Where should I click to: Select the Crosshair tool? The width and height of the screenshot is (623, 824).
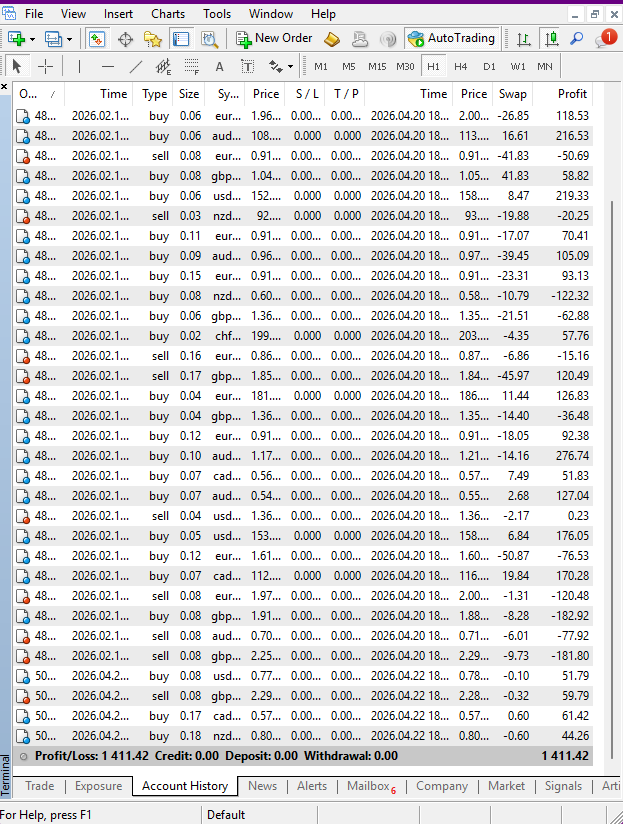pyautogui.click(x=46, y=66)
